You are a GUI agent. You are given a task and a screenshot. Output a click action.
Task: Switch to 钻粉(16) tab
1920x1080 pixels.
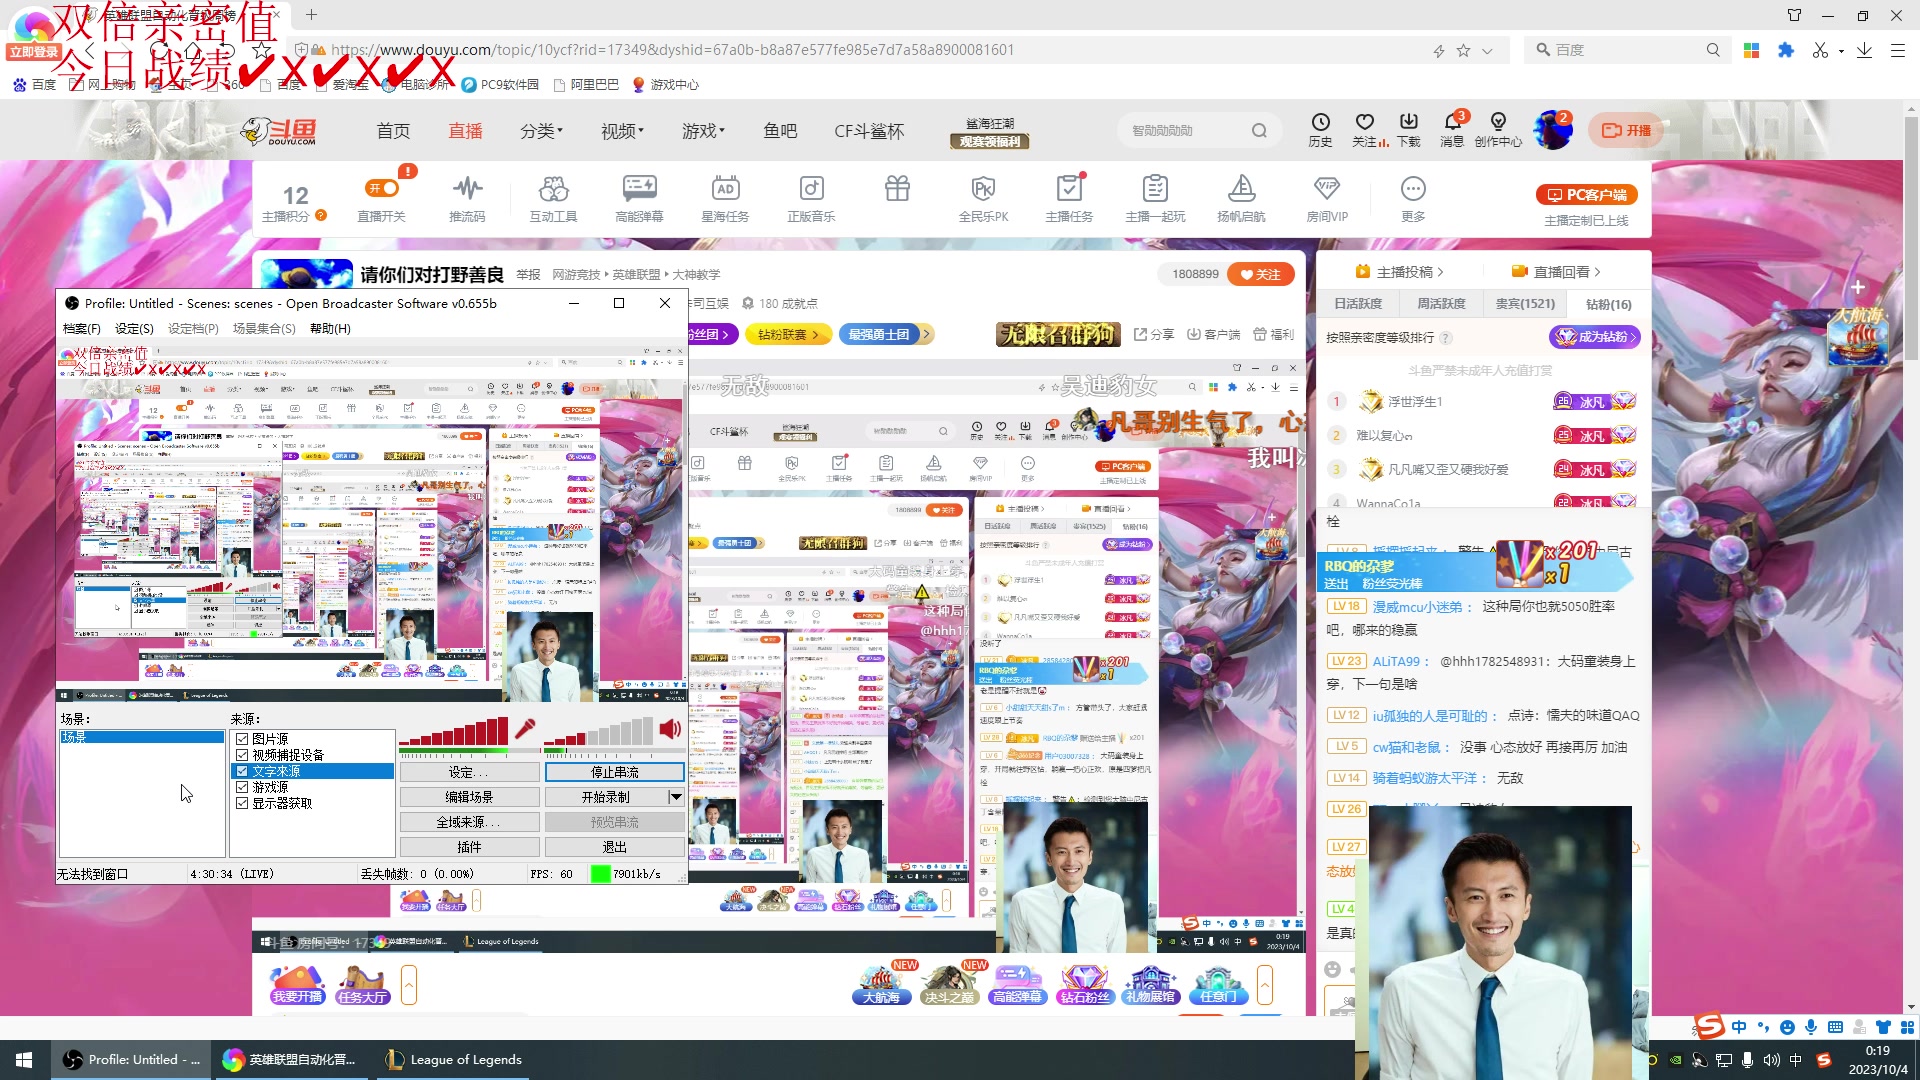coord(1608,304)
